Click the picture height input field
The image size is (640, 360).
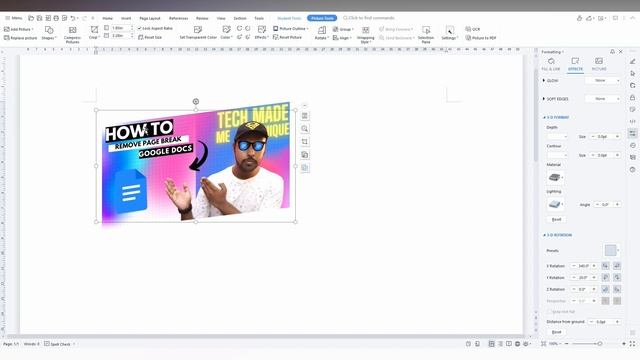click(121, 28)
